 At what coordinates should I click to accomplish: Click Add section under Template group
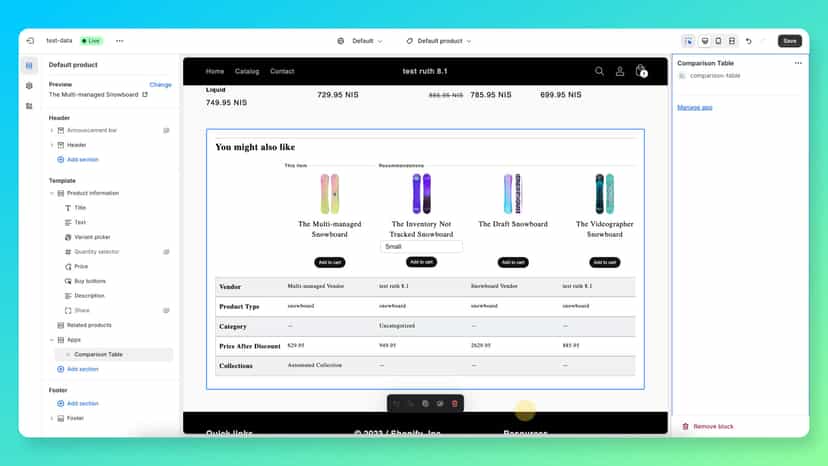[78, 369]
